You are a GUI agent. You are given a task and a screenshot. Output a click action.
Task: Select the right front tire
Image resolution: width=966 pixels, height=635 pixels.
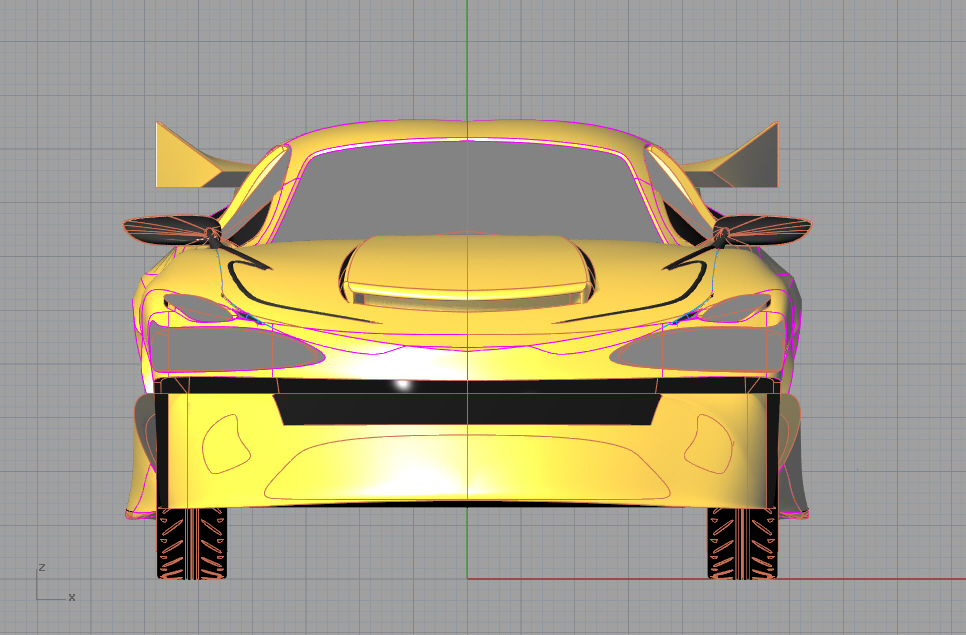(742, 543)
